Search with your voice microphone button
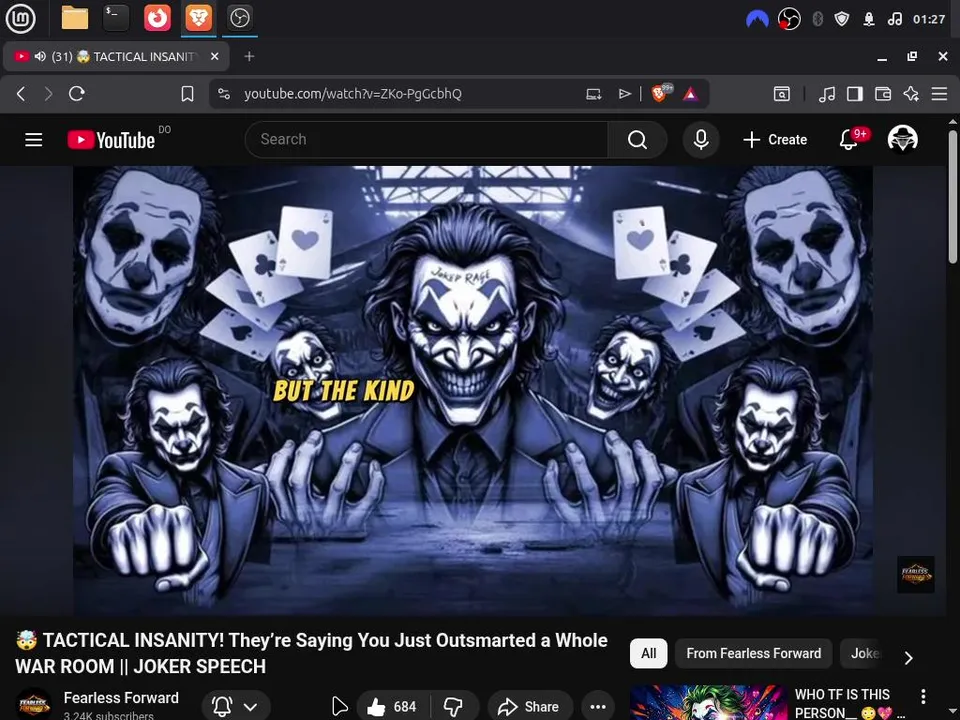 pos(701,140)
